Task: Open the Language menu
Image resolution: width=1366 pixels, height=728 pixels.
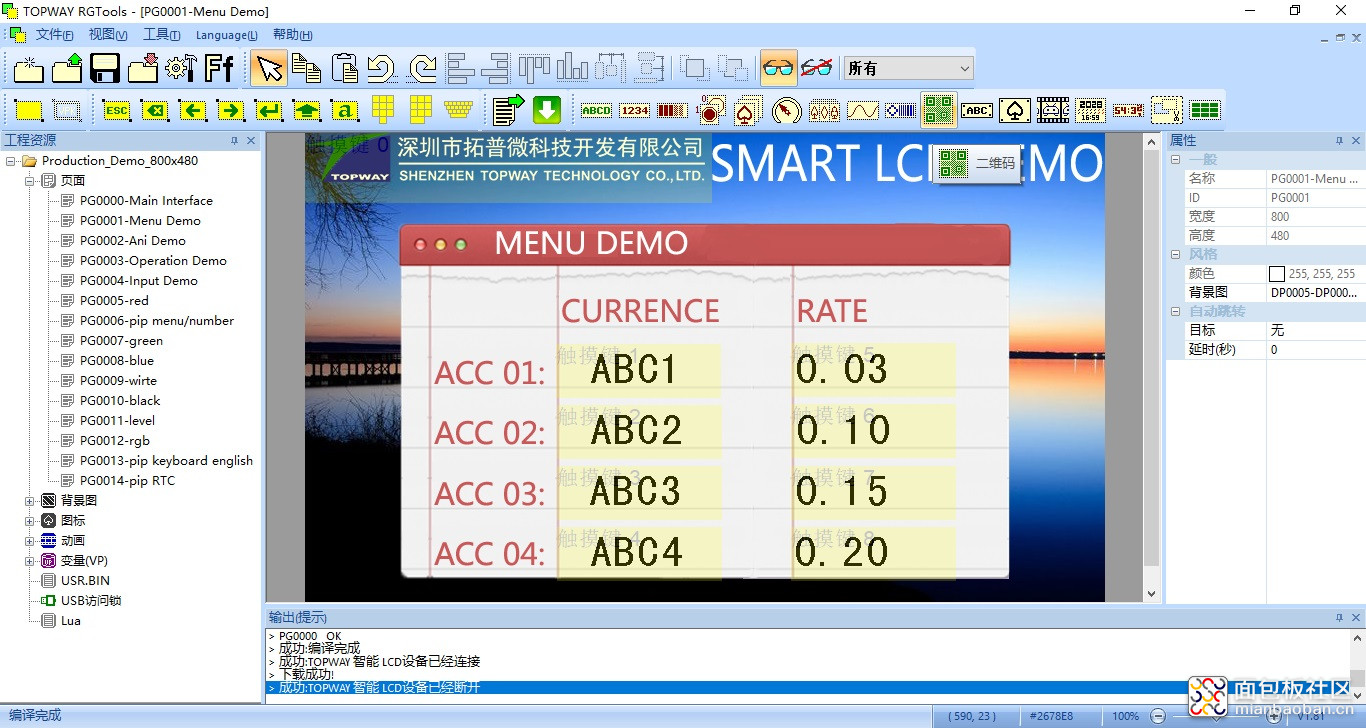Action: click(226, 35)
